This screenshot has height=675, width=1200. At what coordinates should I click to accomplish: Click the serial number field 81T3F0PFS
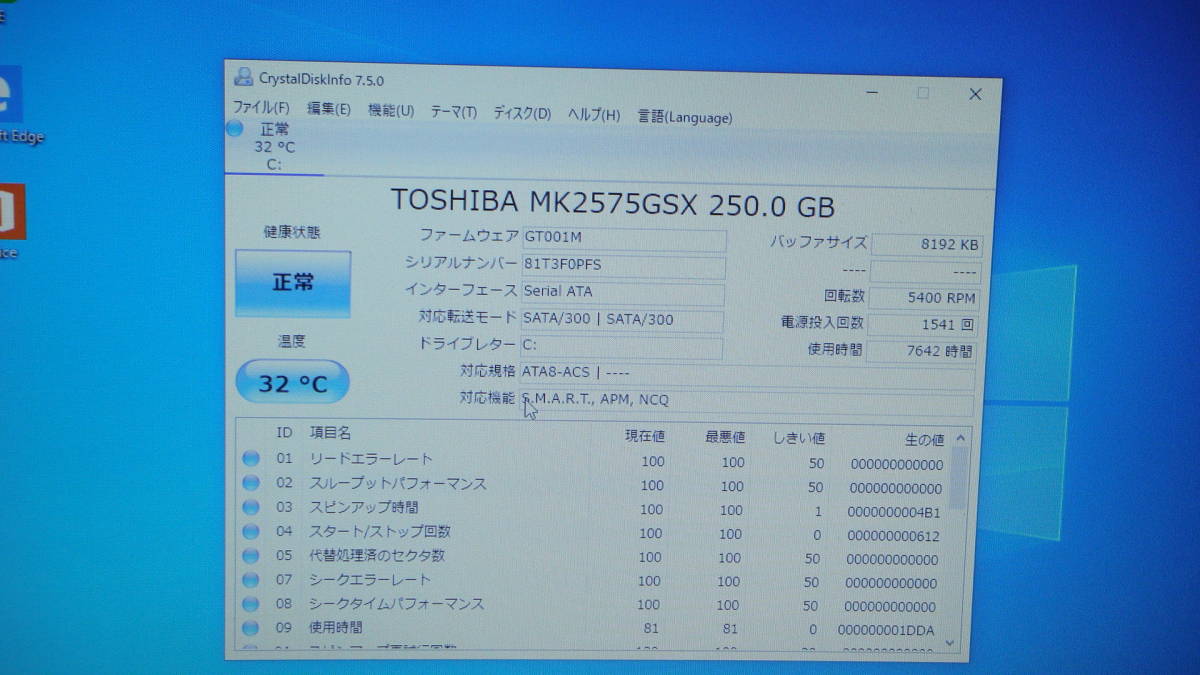(x=624, y=265)
